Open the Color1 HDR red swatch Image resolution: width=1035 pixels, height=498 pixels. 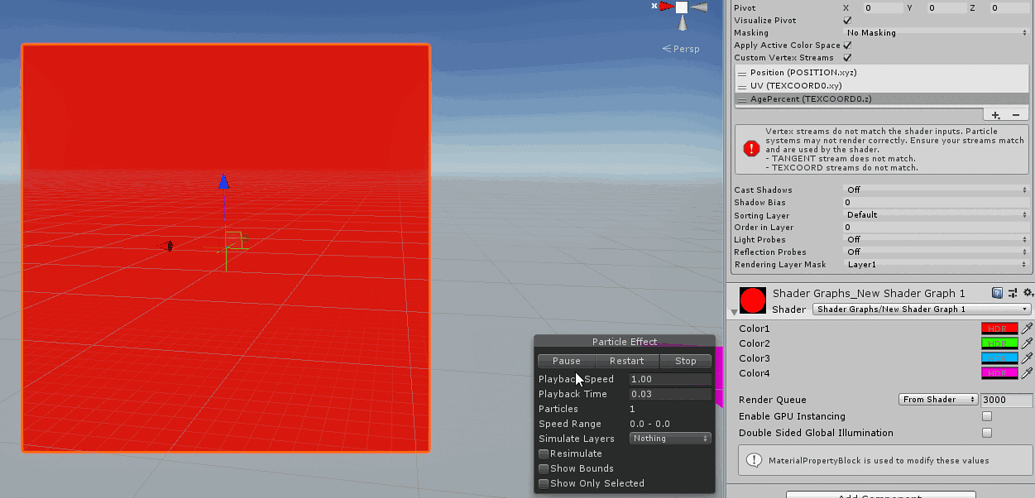click(x=999, y=328)
